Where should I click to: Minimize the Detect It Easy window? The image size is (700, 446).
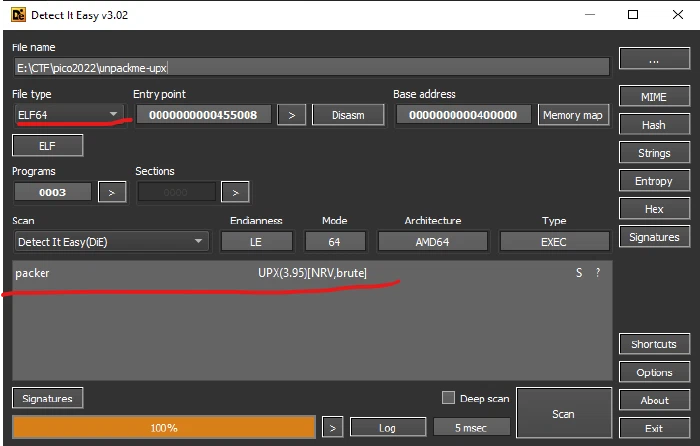pos(590,14)
